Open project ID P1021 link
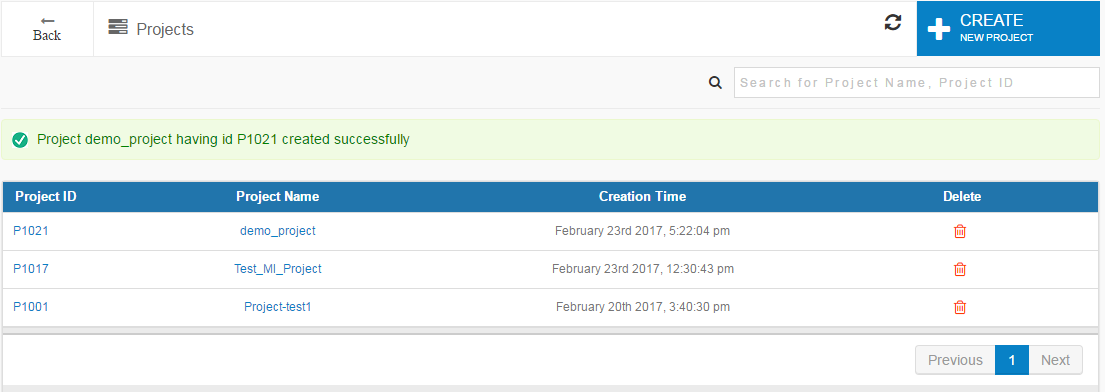1105x392 pixels. [x=31, y=231]
